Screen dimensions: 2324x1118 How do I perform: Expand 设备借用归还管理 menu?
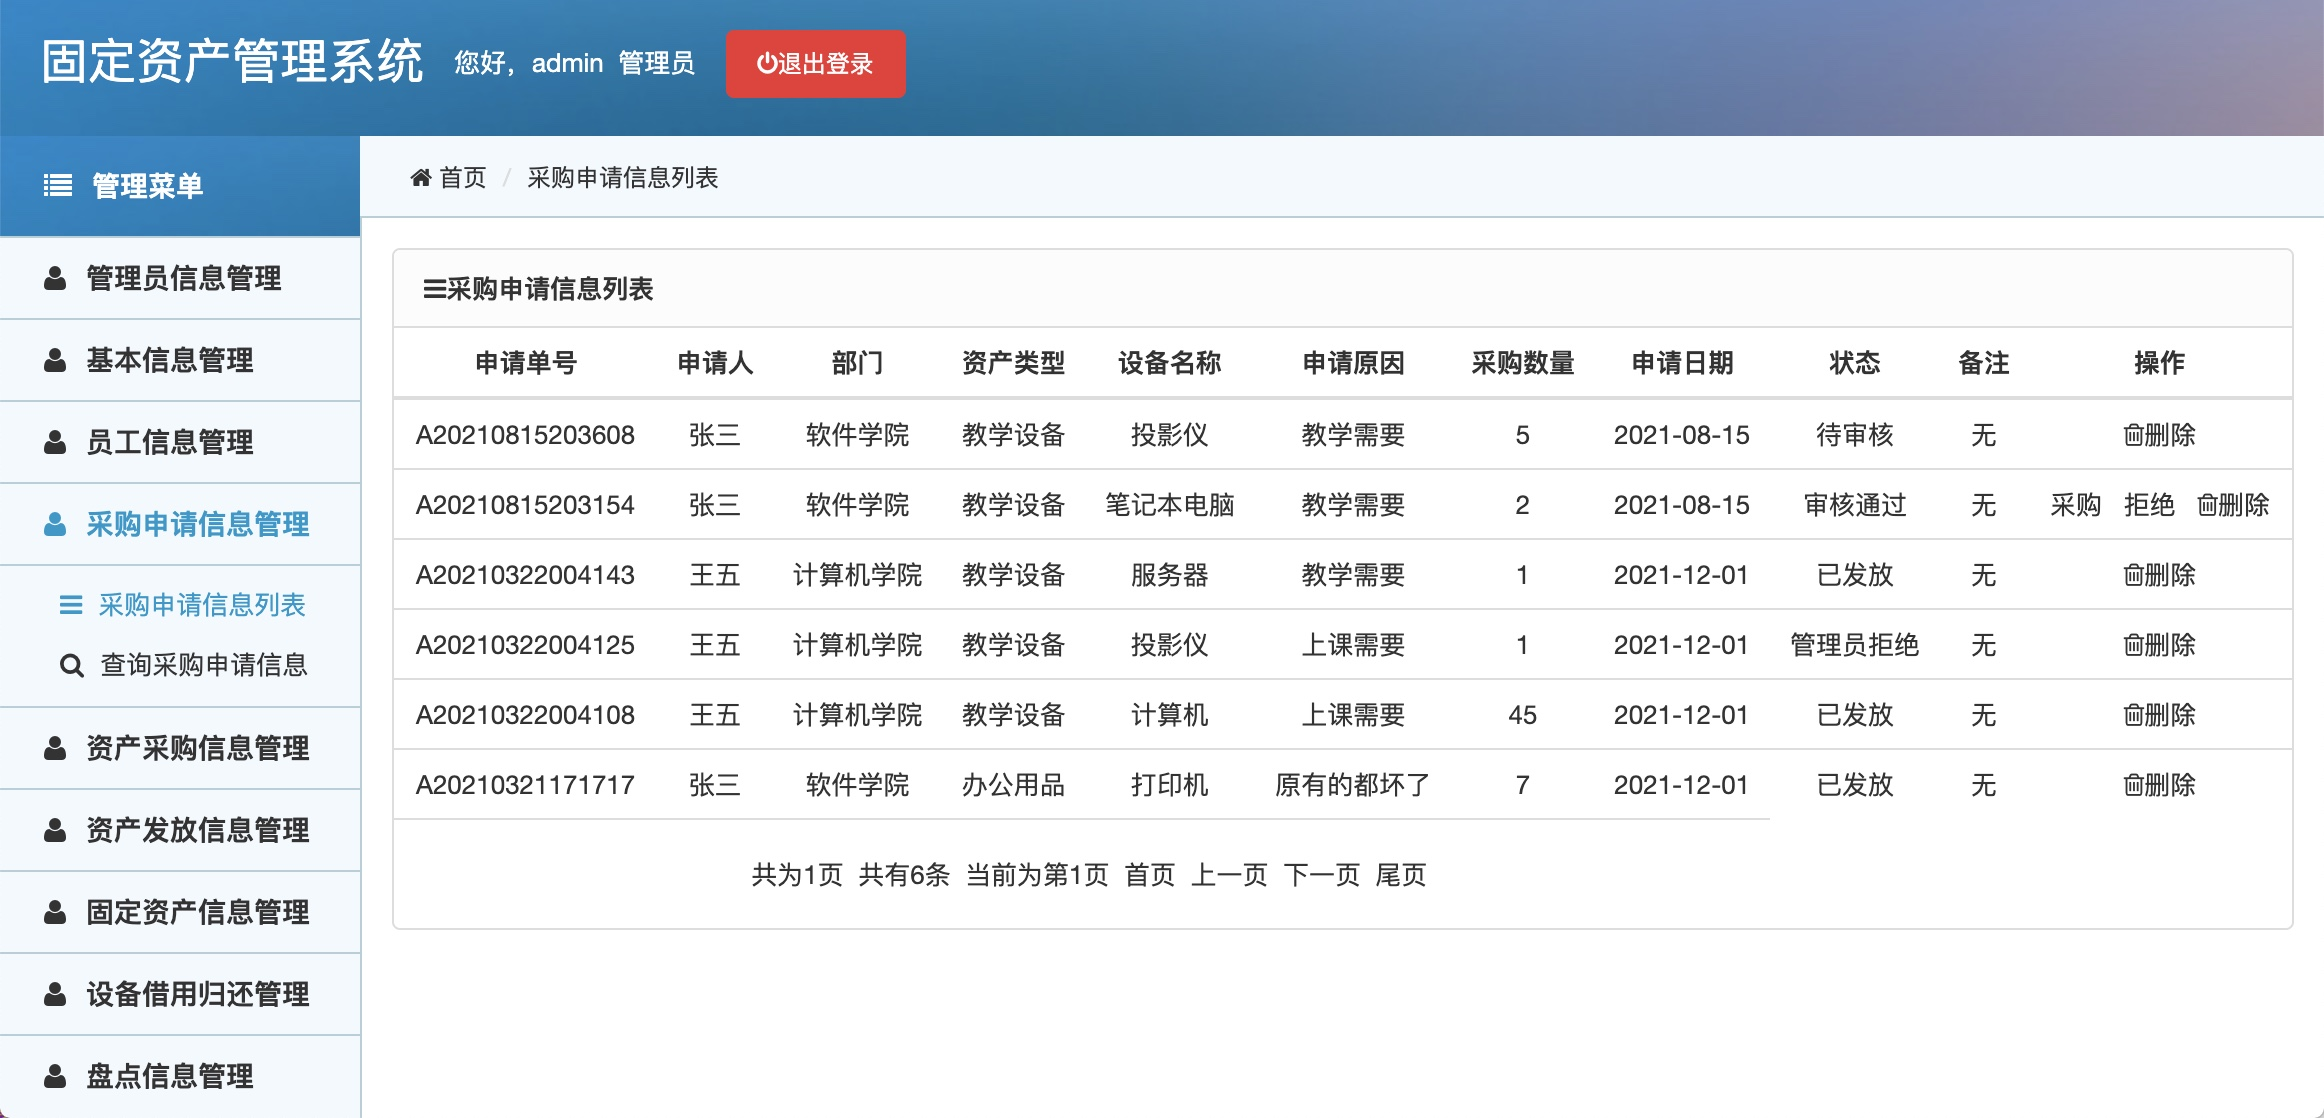pos(180,995)
